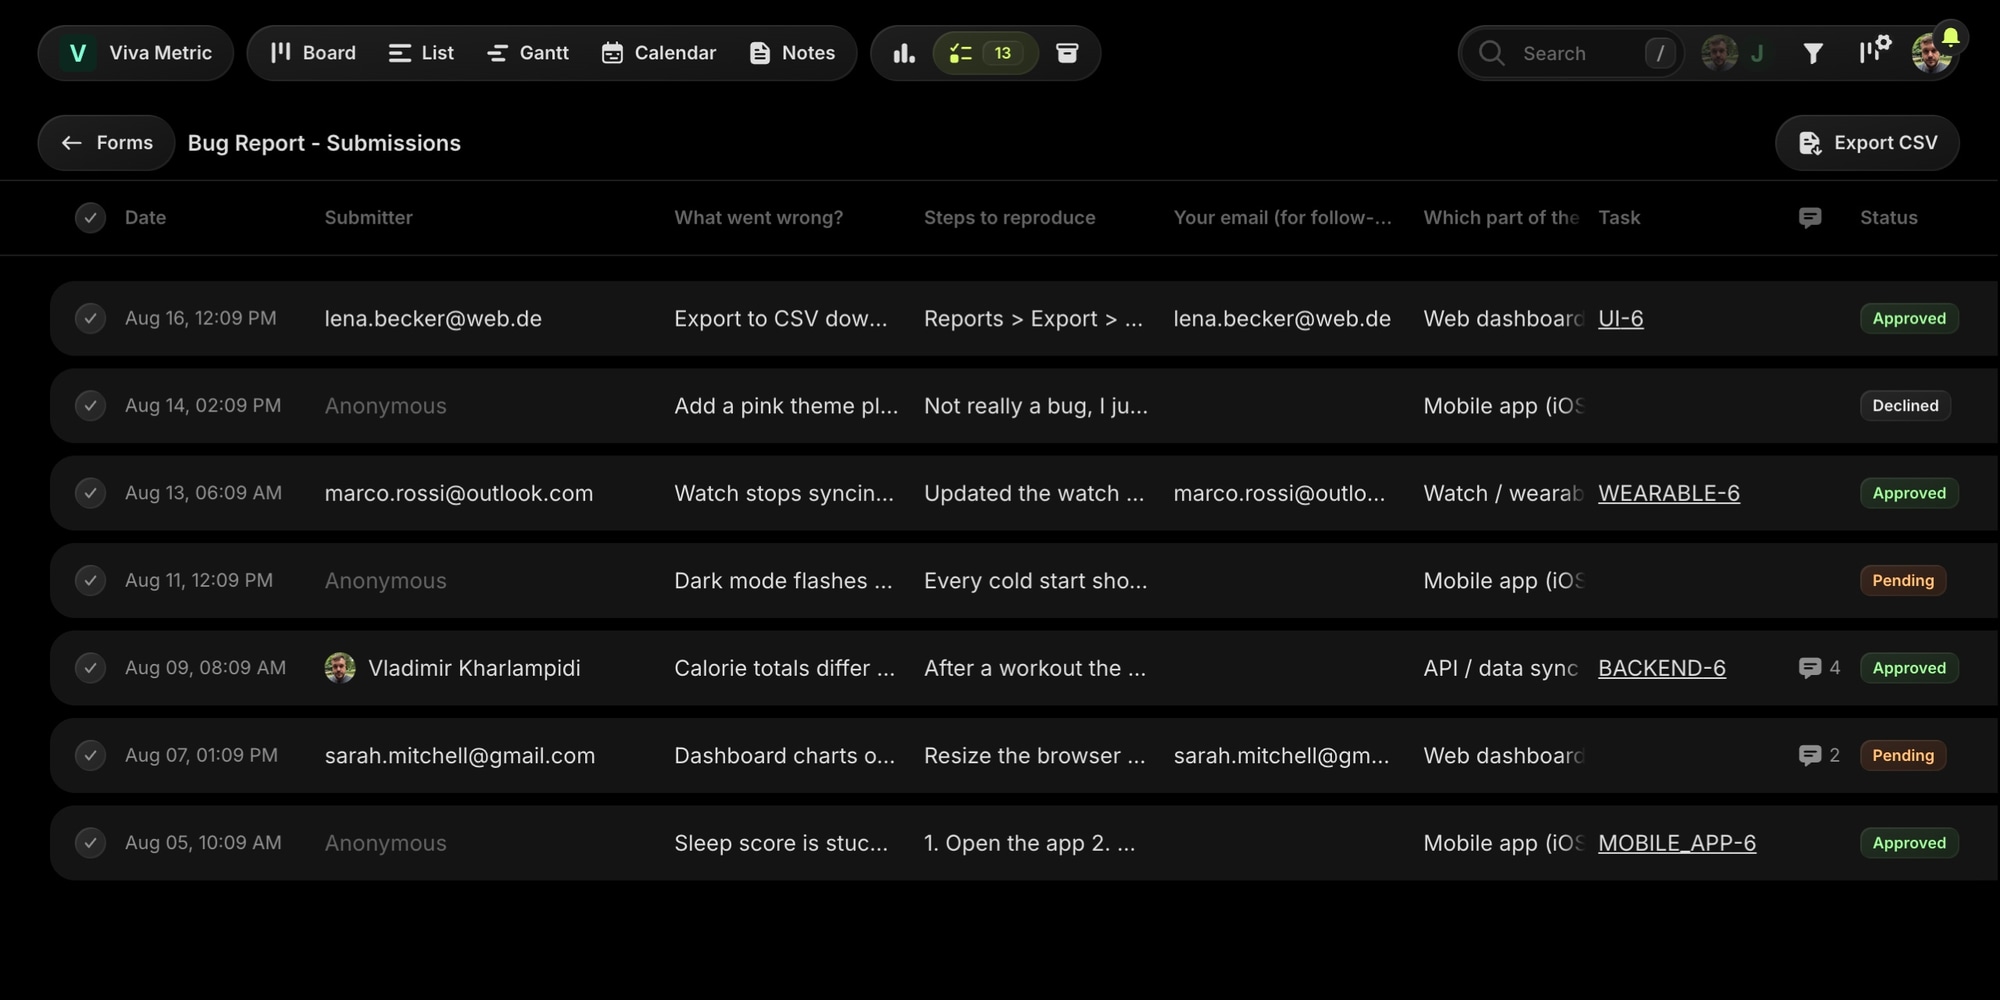This screenshot has width=2000, height=1000.
Task: Toggle checkbox for Aug 13 submission
Action: (x=90, y=493)
